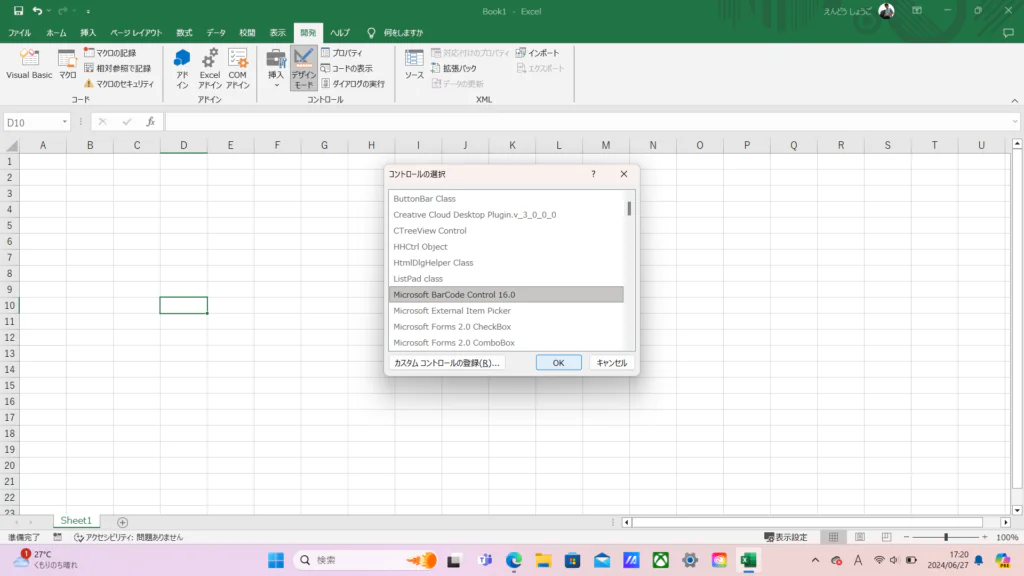Select Microsoft Forms 2.0 ComboBox
Viewport: 1024px width, 576px height.
click(506, 342)
